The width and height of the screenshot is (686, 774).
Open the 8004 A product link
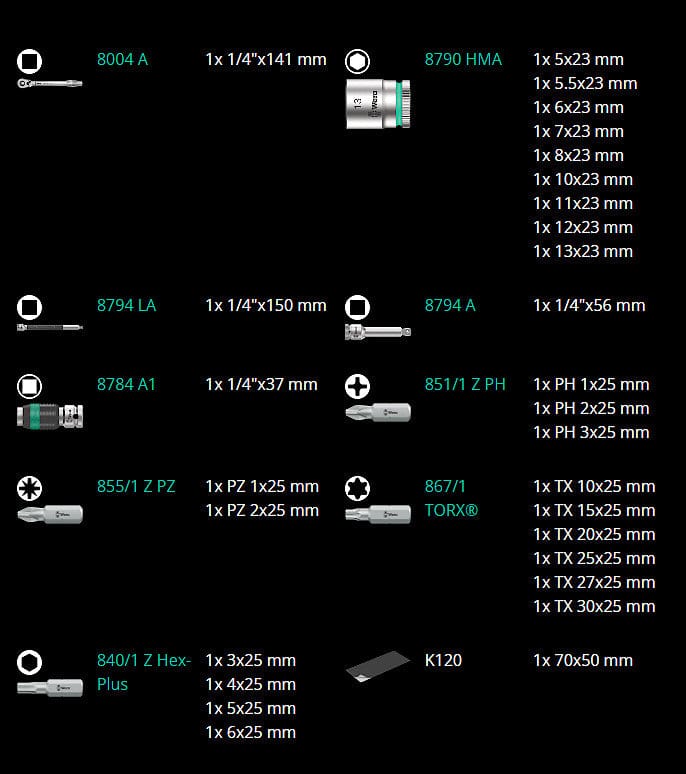(122, 59)
